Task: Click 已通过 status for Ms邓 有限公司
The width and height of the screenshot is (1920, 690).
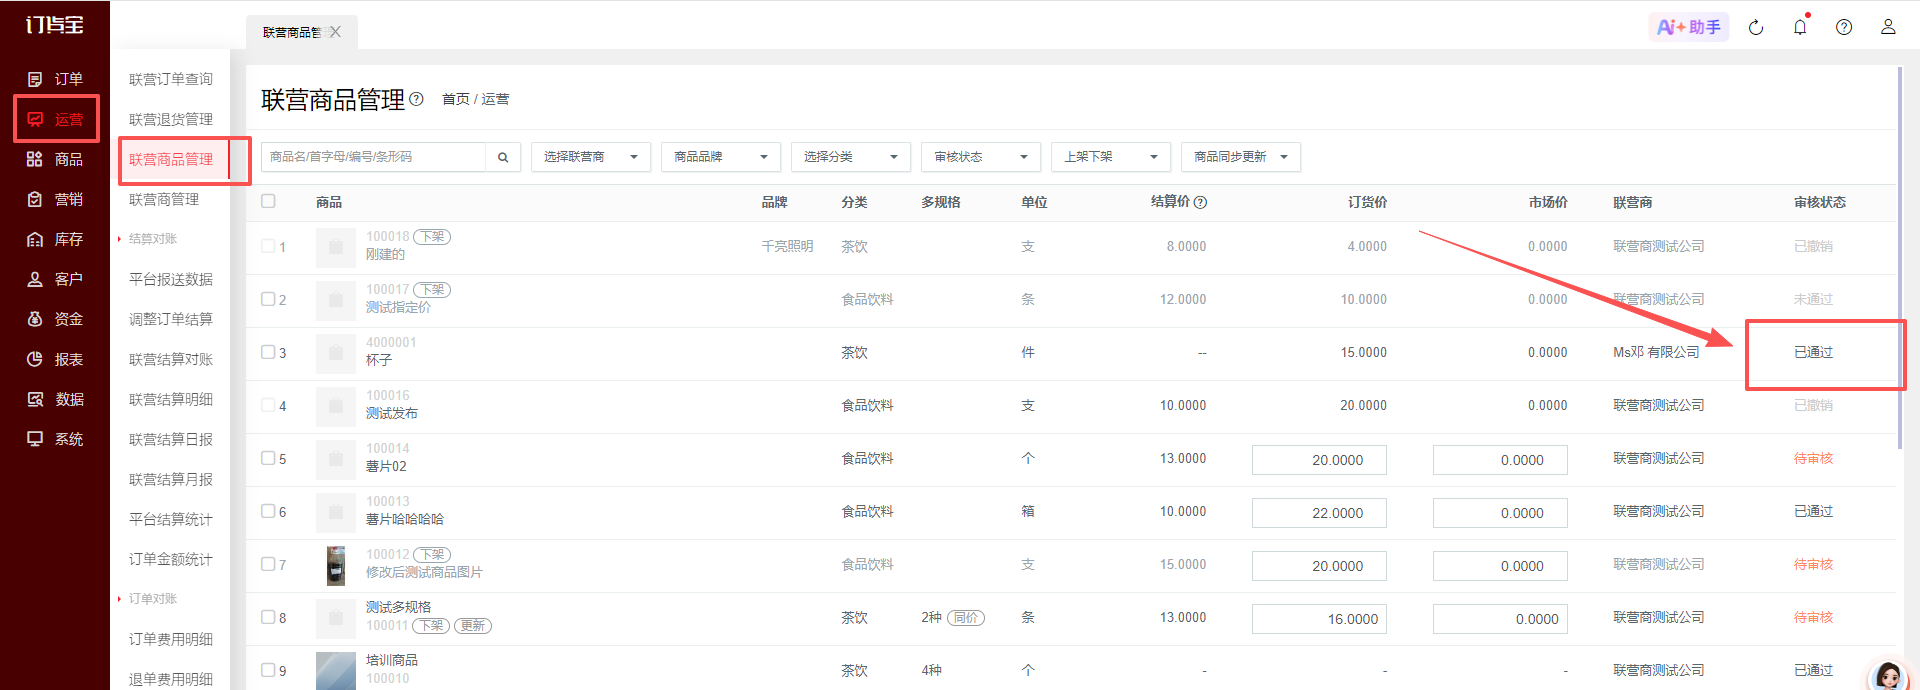Action: 1813,352
